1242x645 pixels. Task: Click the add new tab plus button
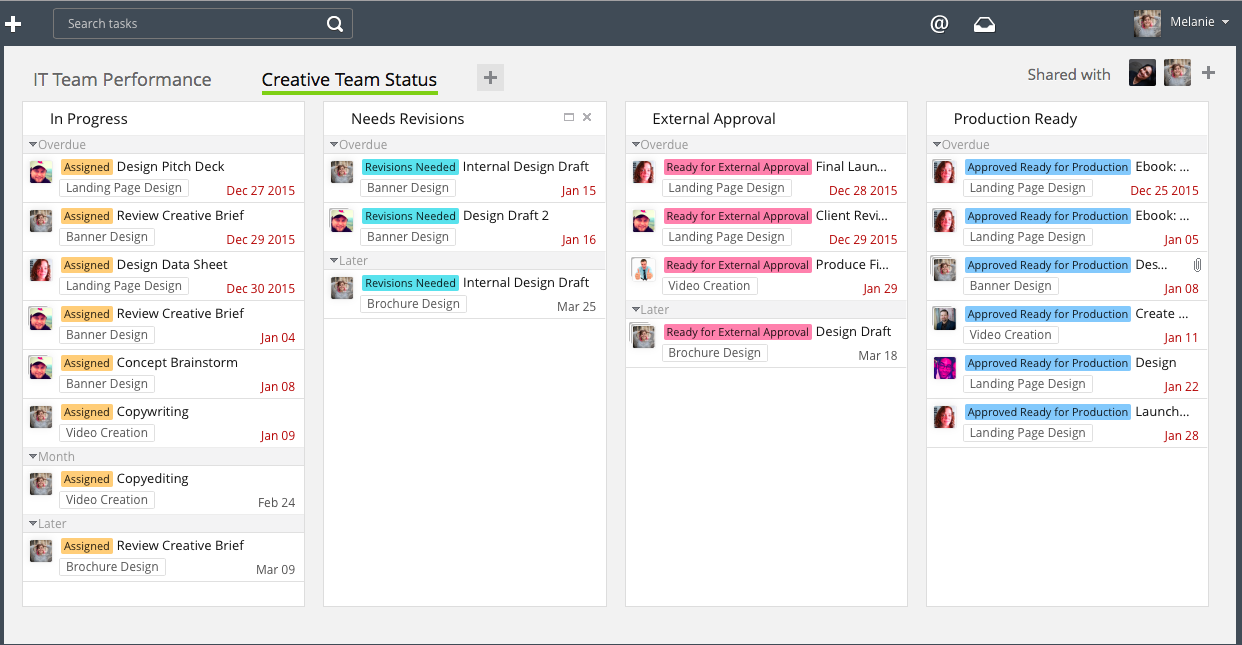pos(490,78)
